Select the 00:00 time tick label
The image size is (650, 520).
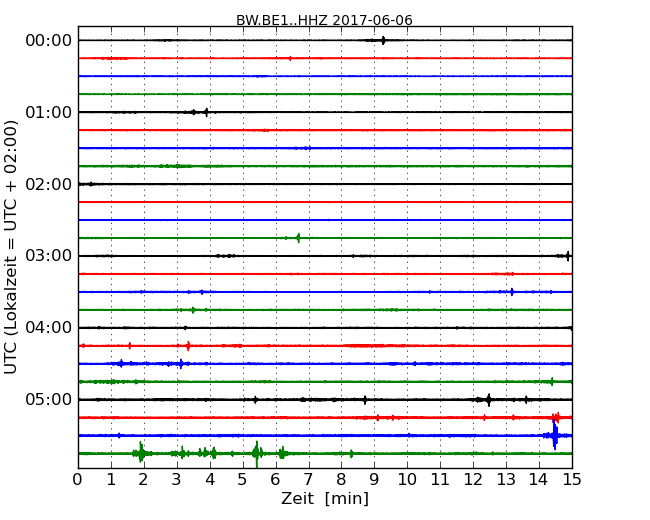49,41
